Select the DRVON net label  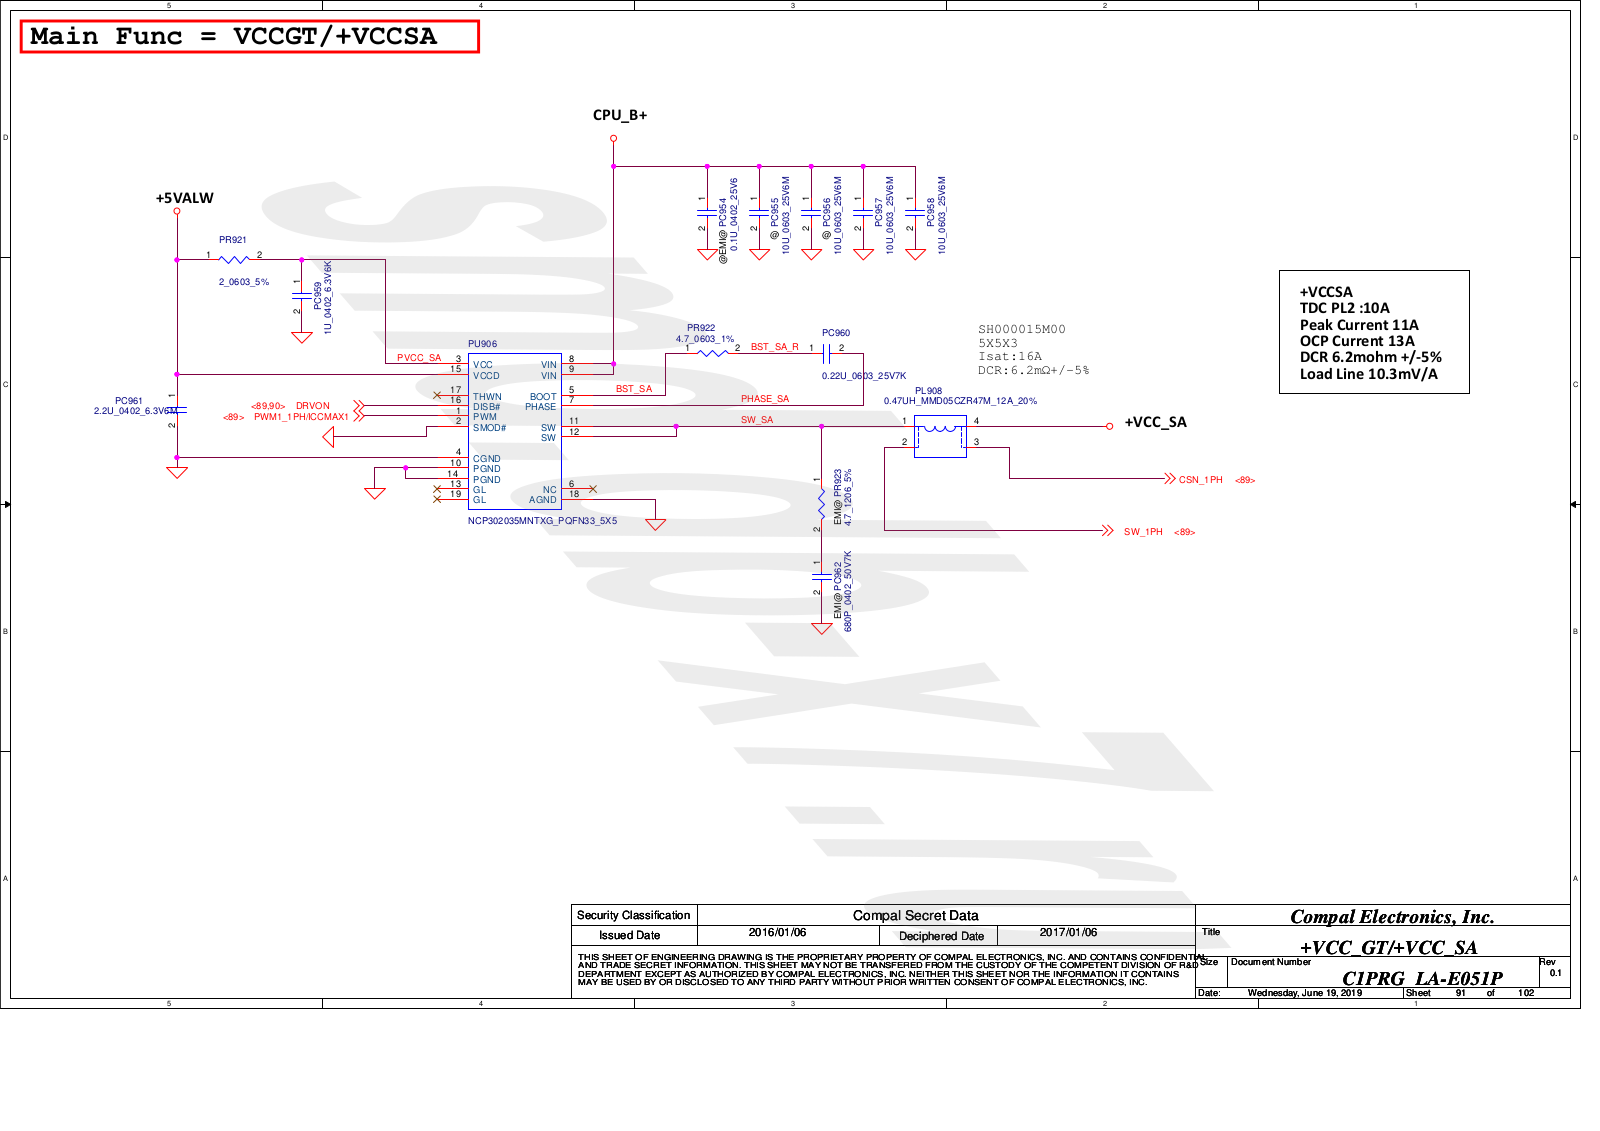(x=313, y=406)
